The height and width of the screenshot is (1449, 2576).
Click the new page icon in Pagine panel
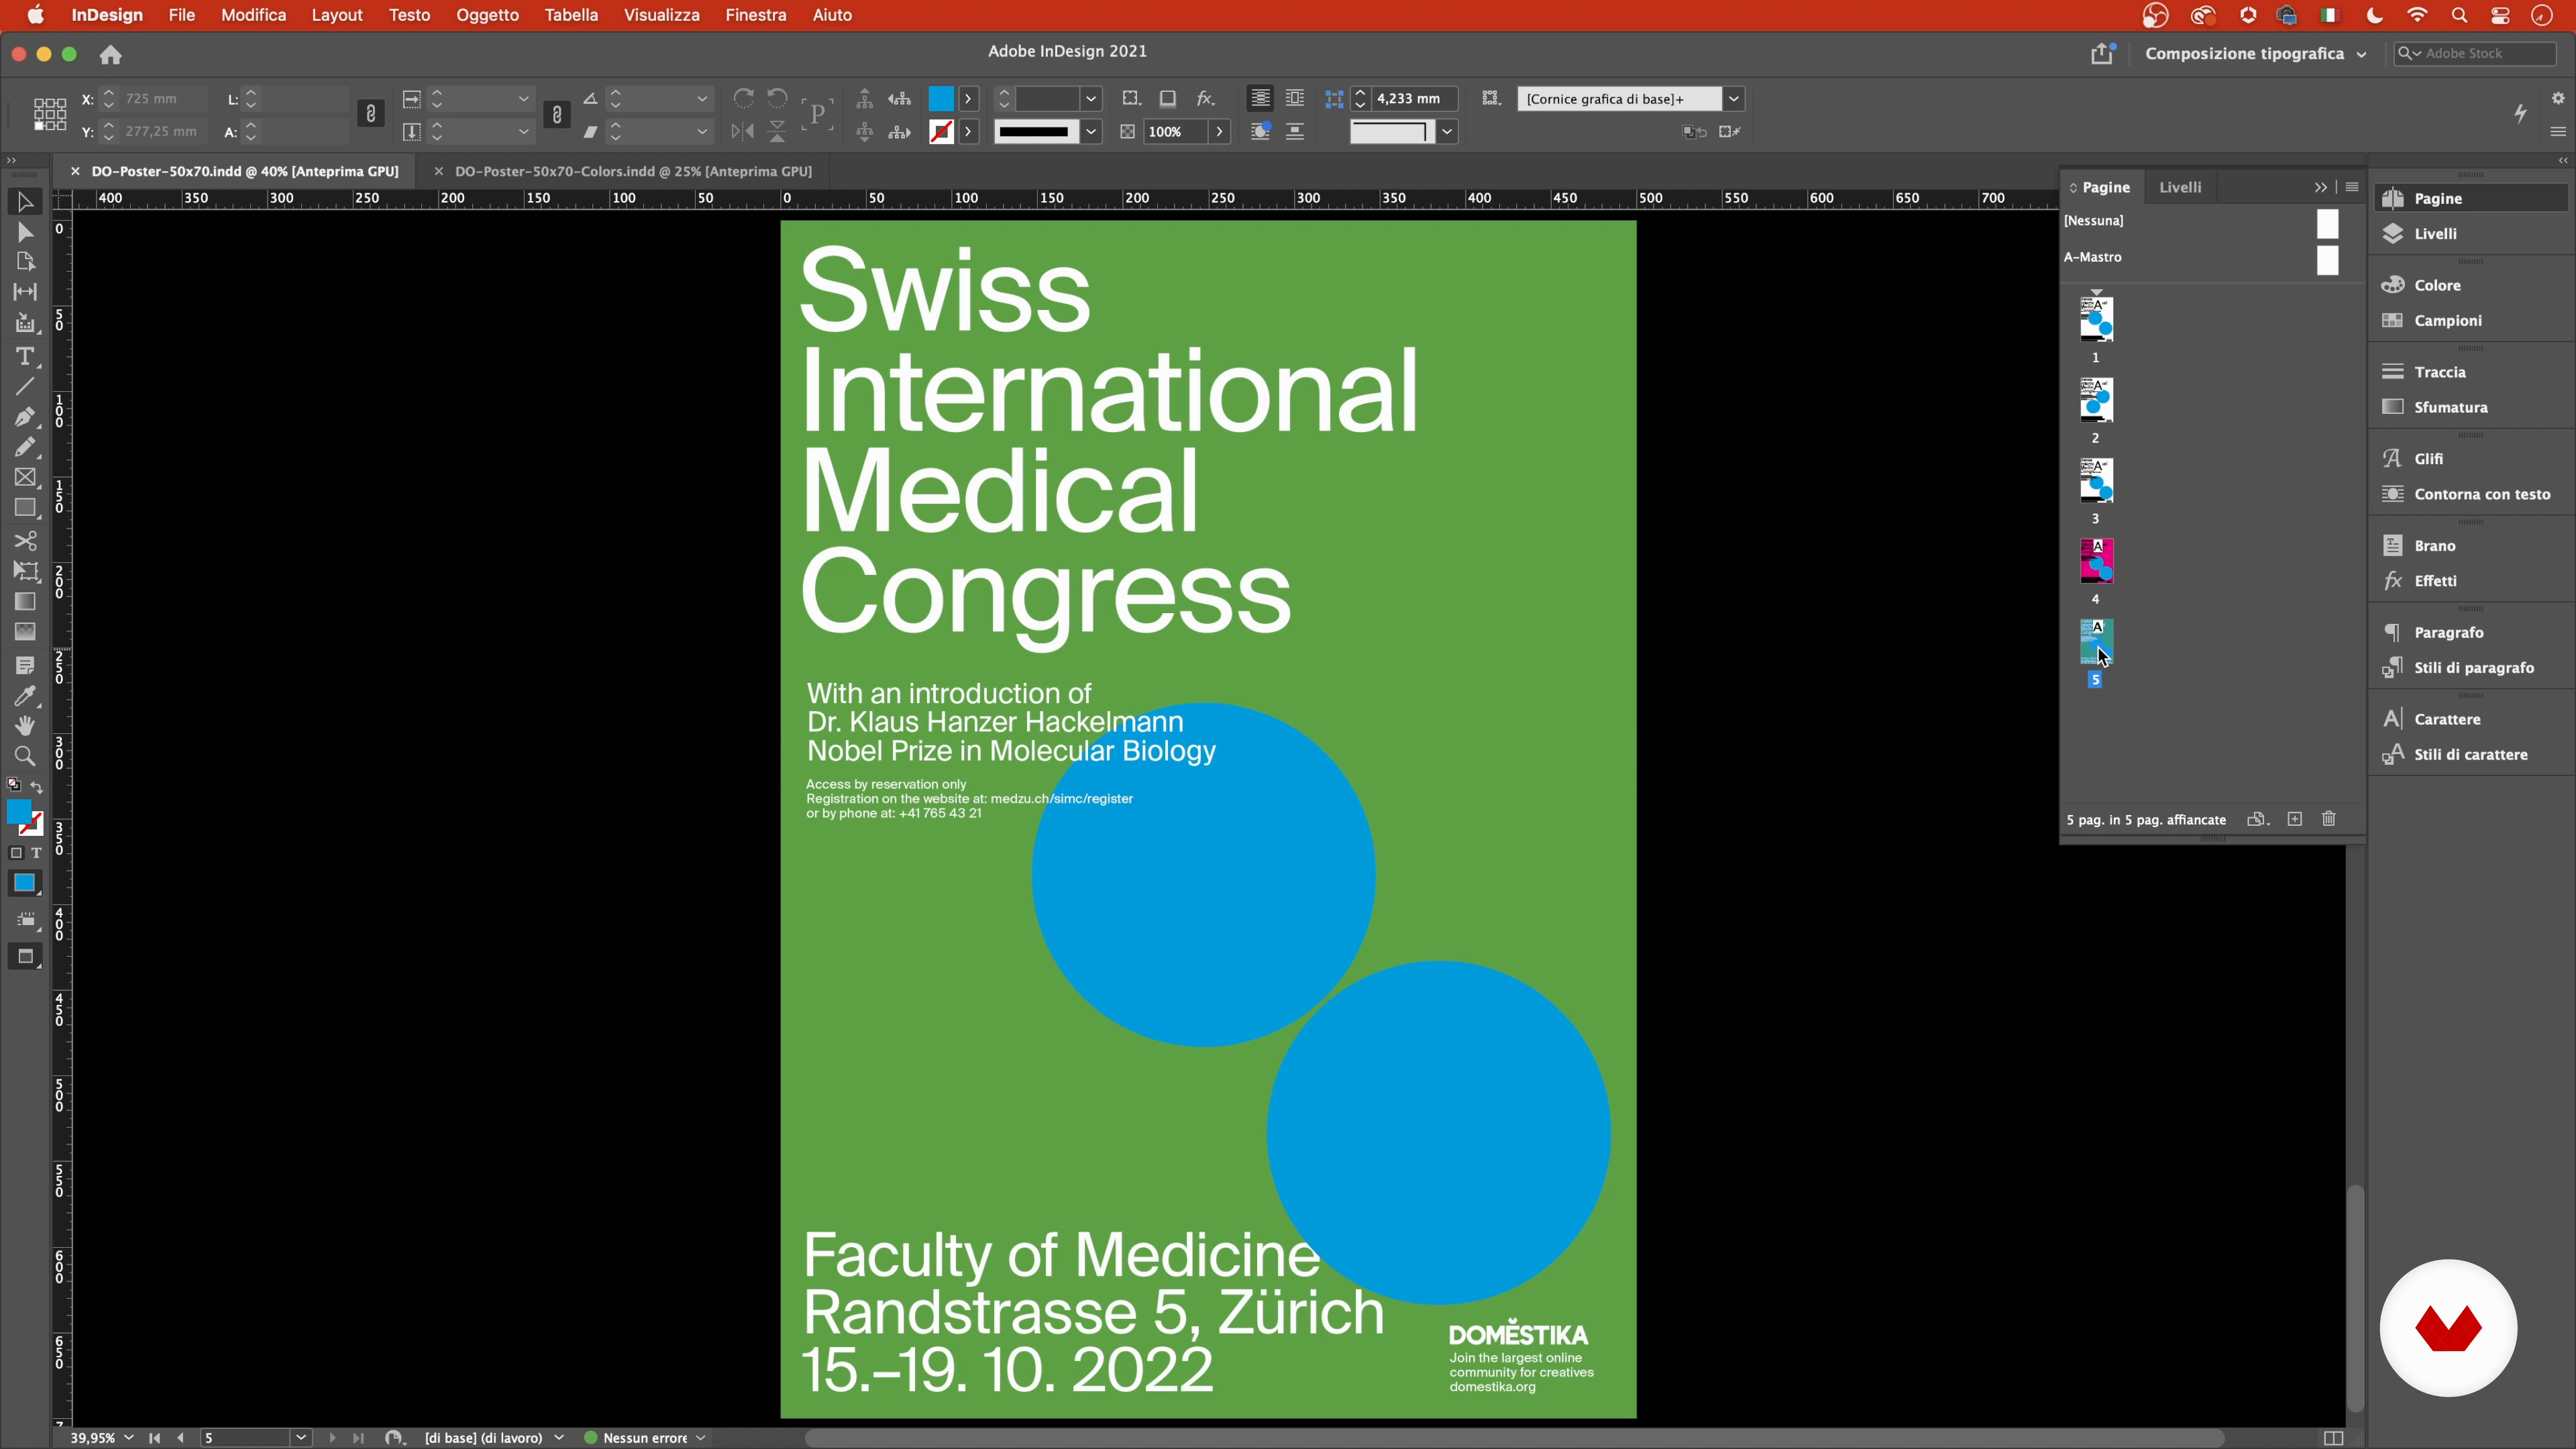(2295, 819)
